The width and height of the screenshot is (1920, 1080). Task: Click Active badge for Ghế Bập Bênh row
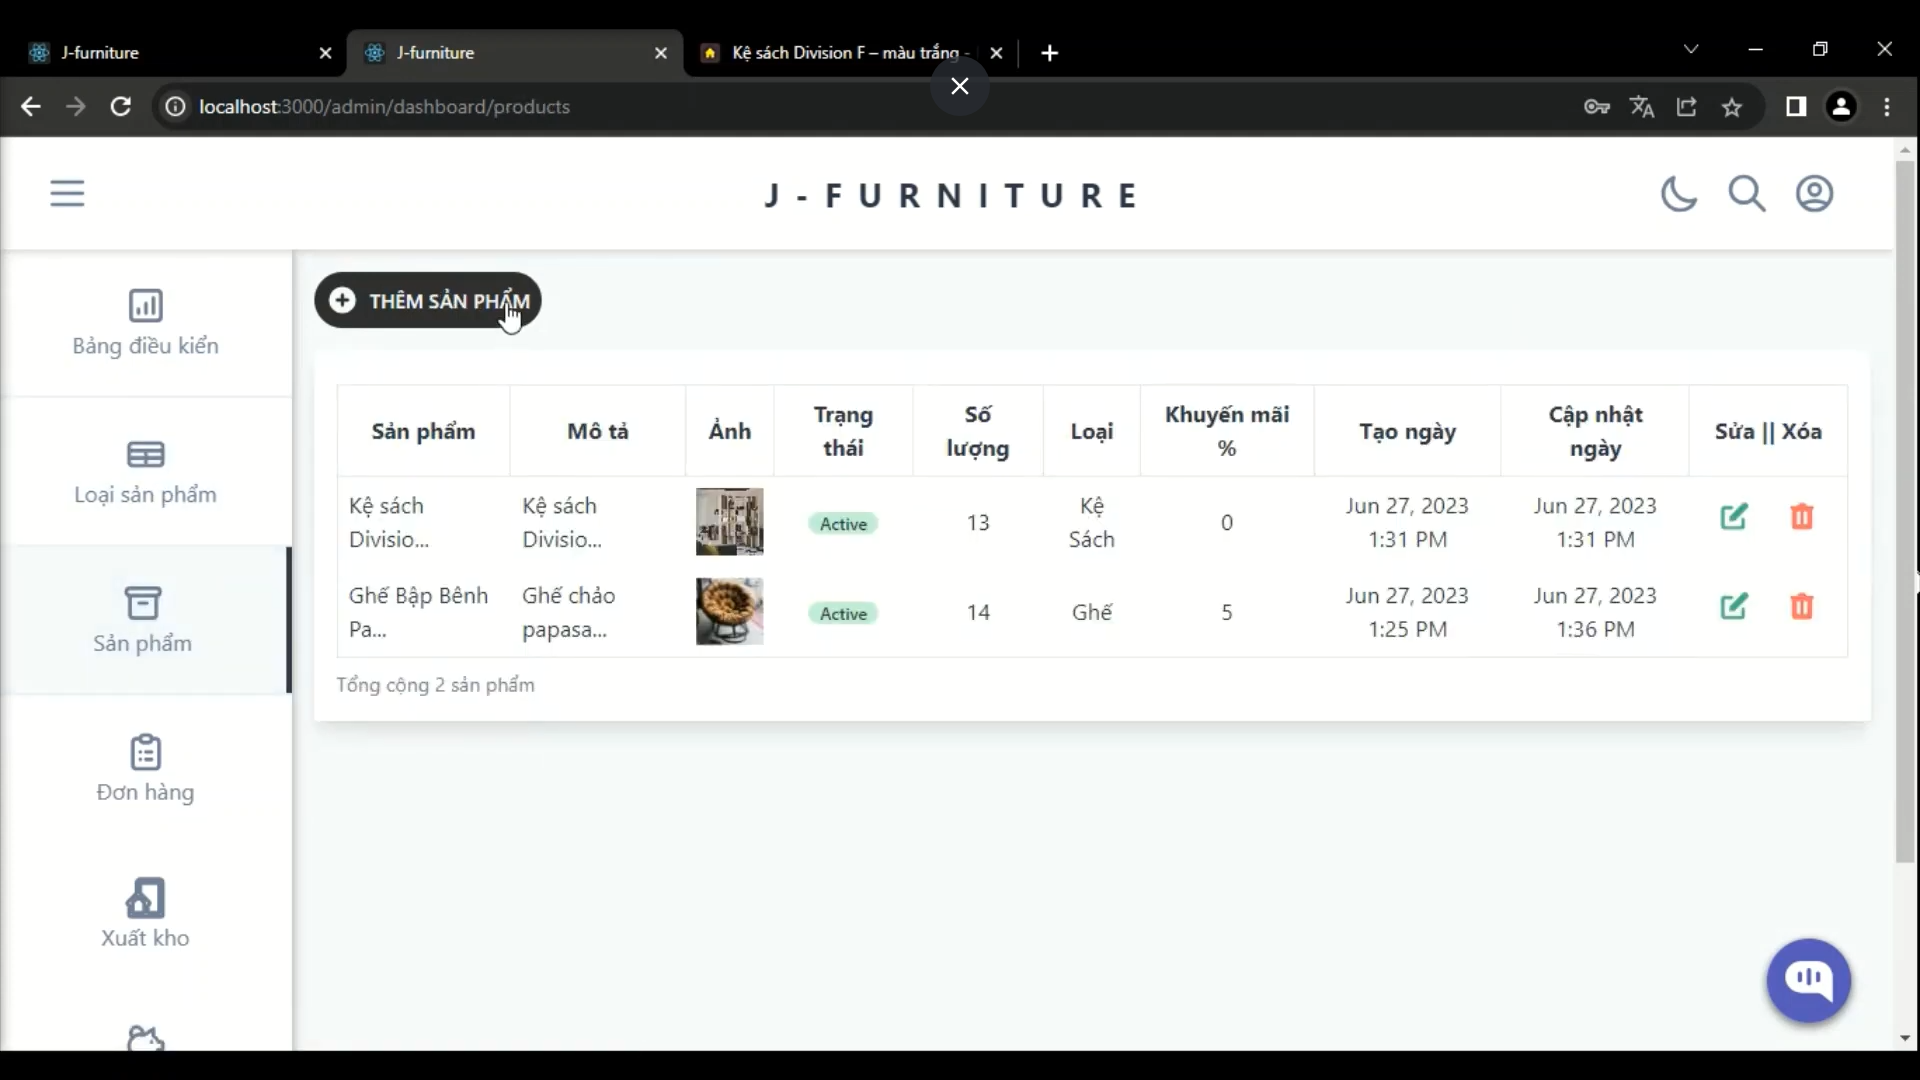click(x=843, y=614)
